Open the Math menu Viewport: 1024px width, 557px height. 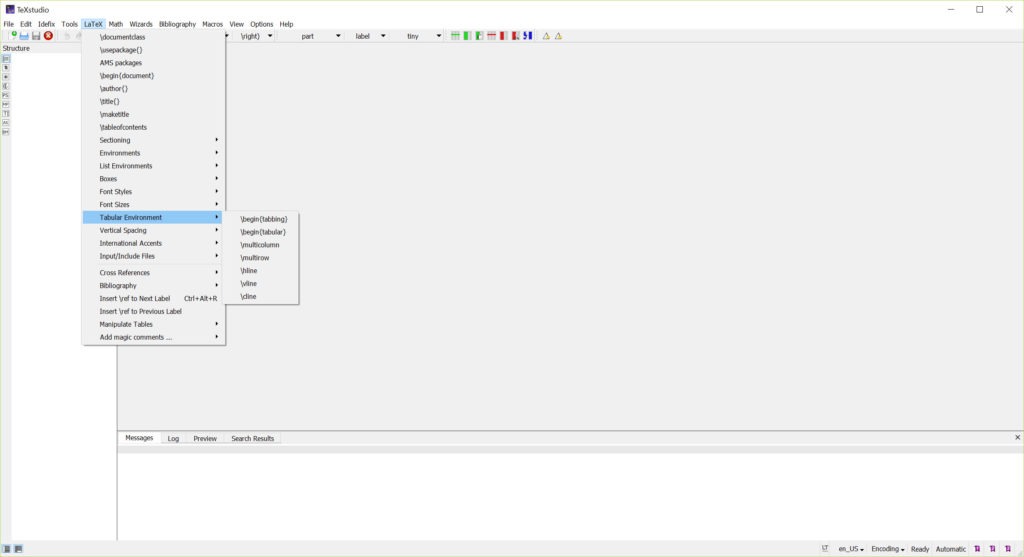pos(116,24)
